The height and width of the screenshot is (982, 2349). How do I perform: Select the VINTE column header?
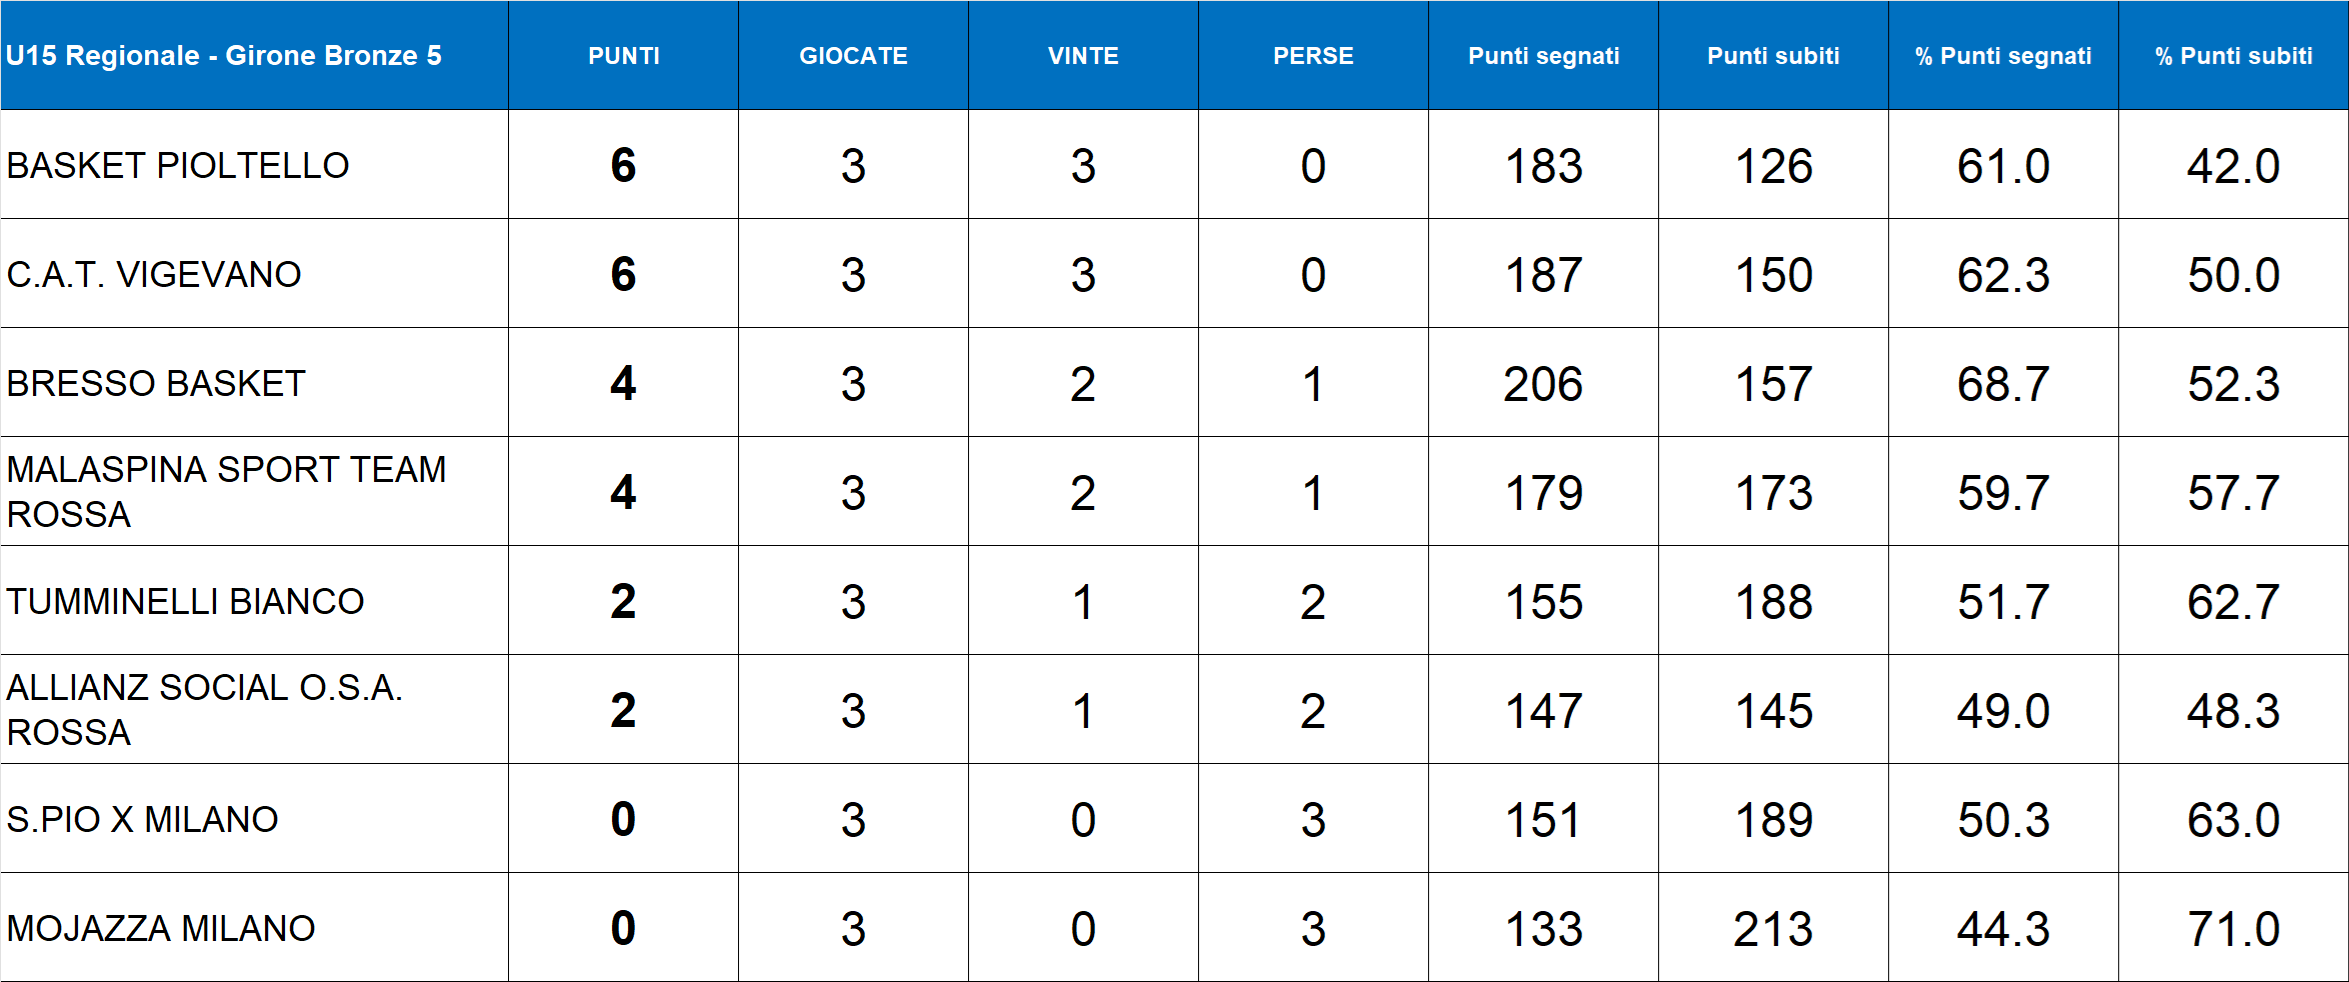(1083, 56)
